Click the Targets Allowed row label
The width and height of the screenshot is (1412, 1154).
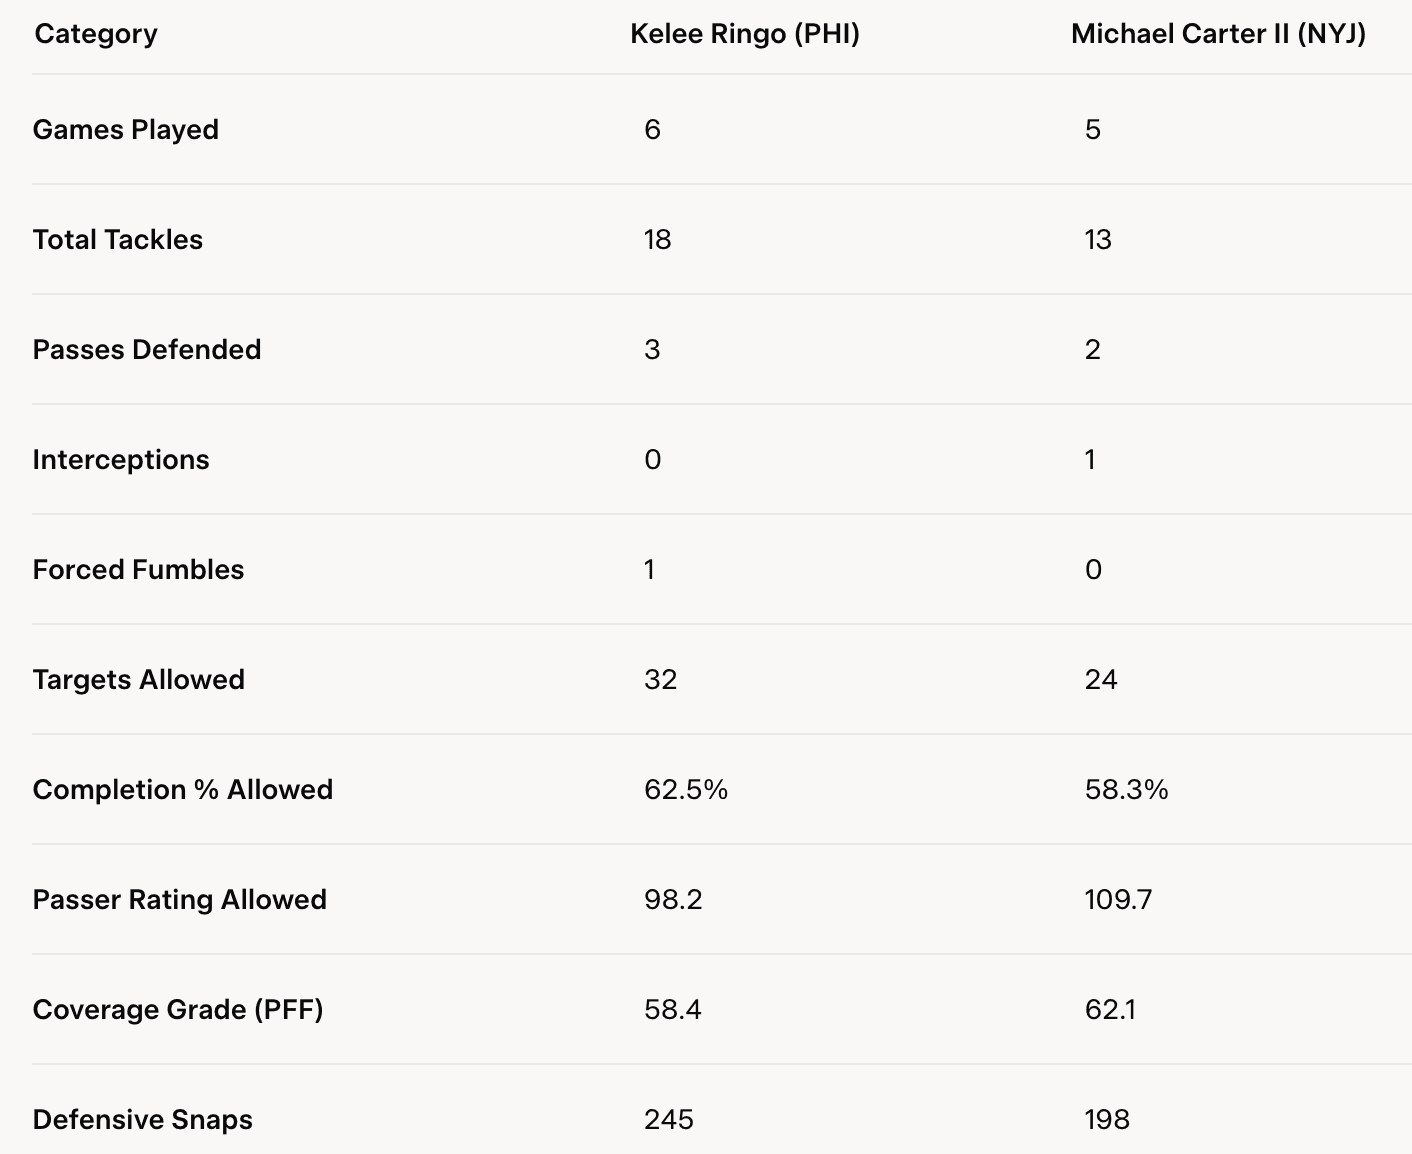[139, 680]
